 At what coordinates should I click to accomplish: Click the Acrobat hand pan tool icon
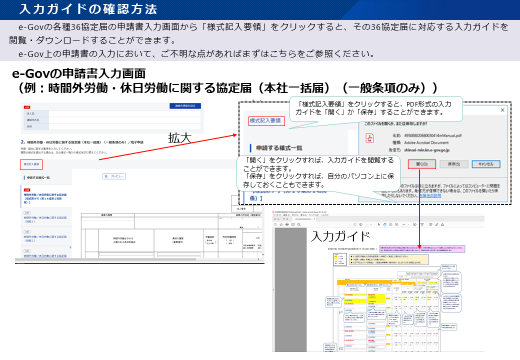(x=385, y=225)
